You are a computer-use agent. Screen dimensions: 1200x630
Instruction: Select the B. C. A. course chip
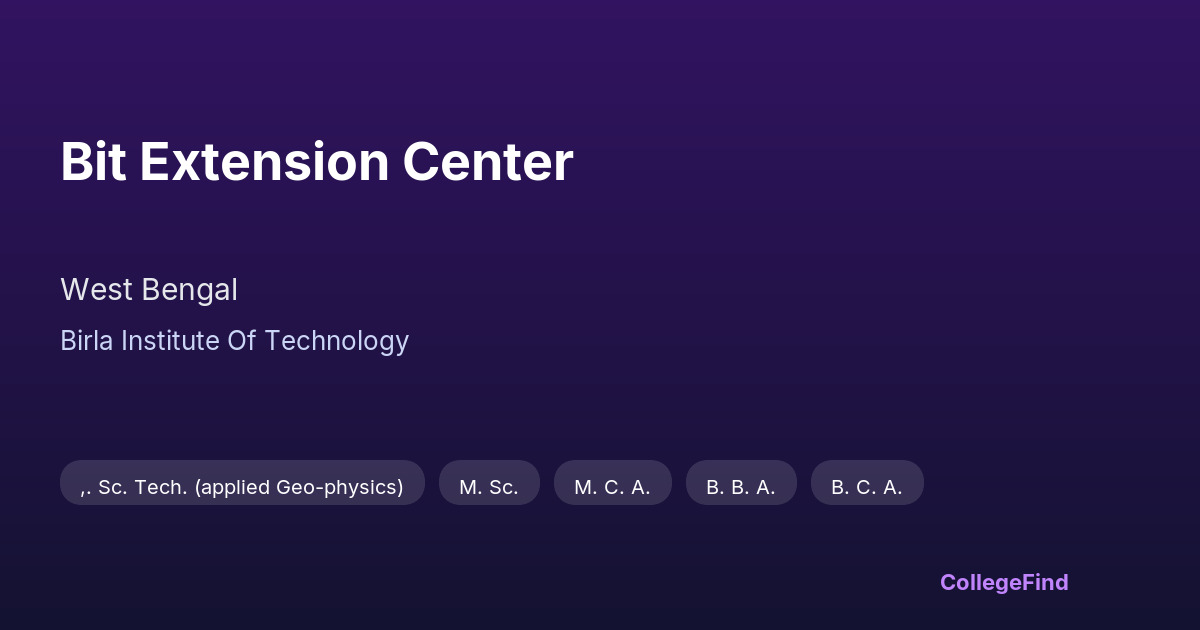tap(867, 487)
